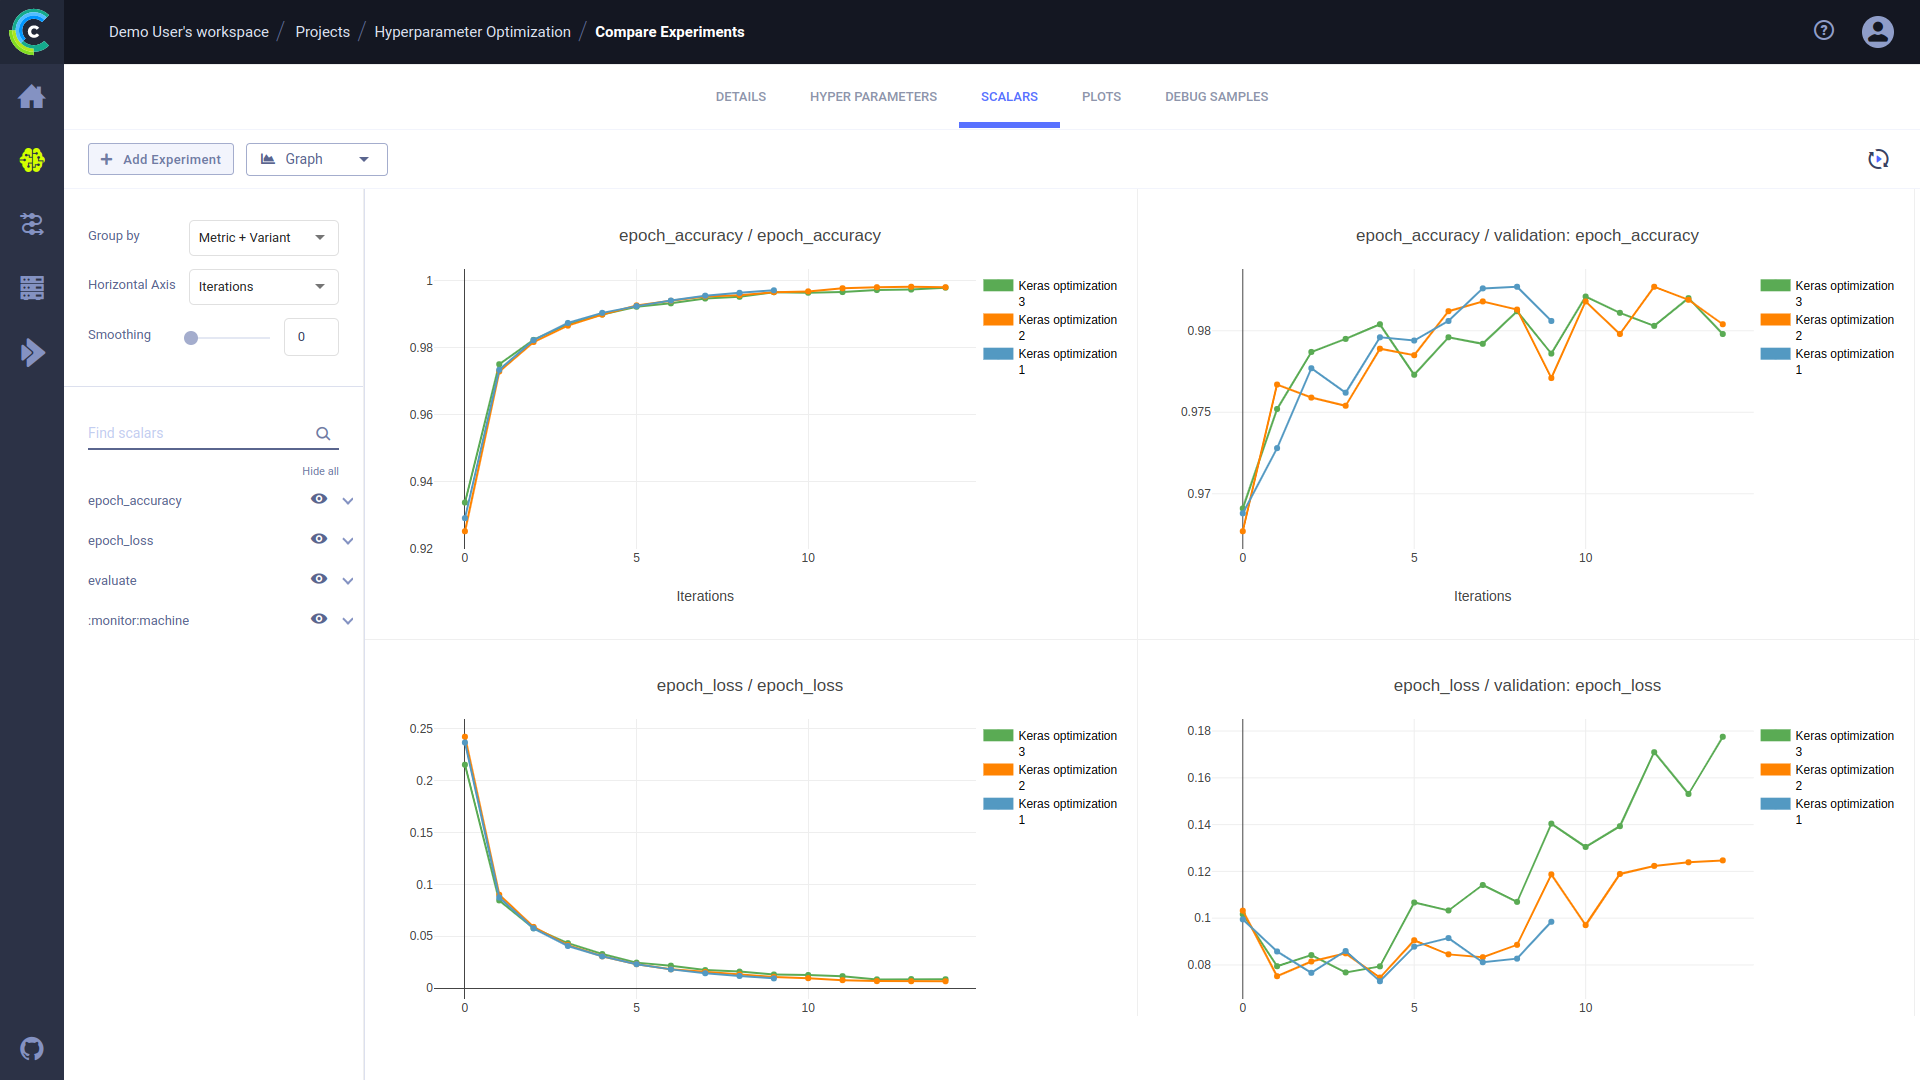
Task: Click the validation: epoch_accuracy chart title
Action: [1527, 236]
